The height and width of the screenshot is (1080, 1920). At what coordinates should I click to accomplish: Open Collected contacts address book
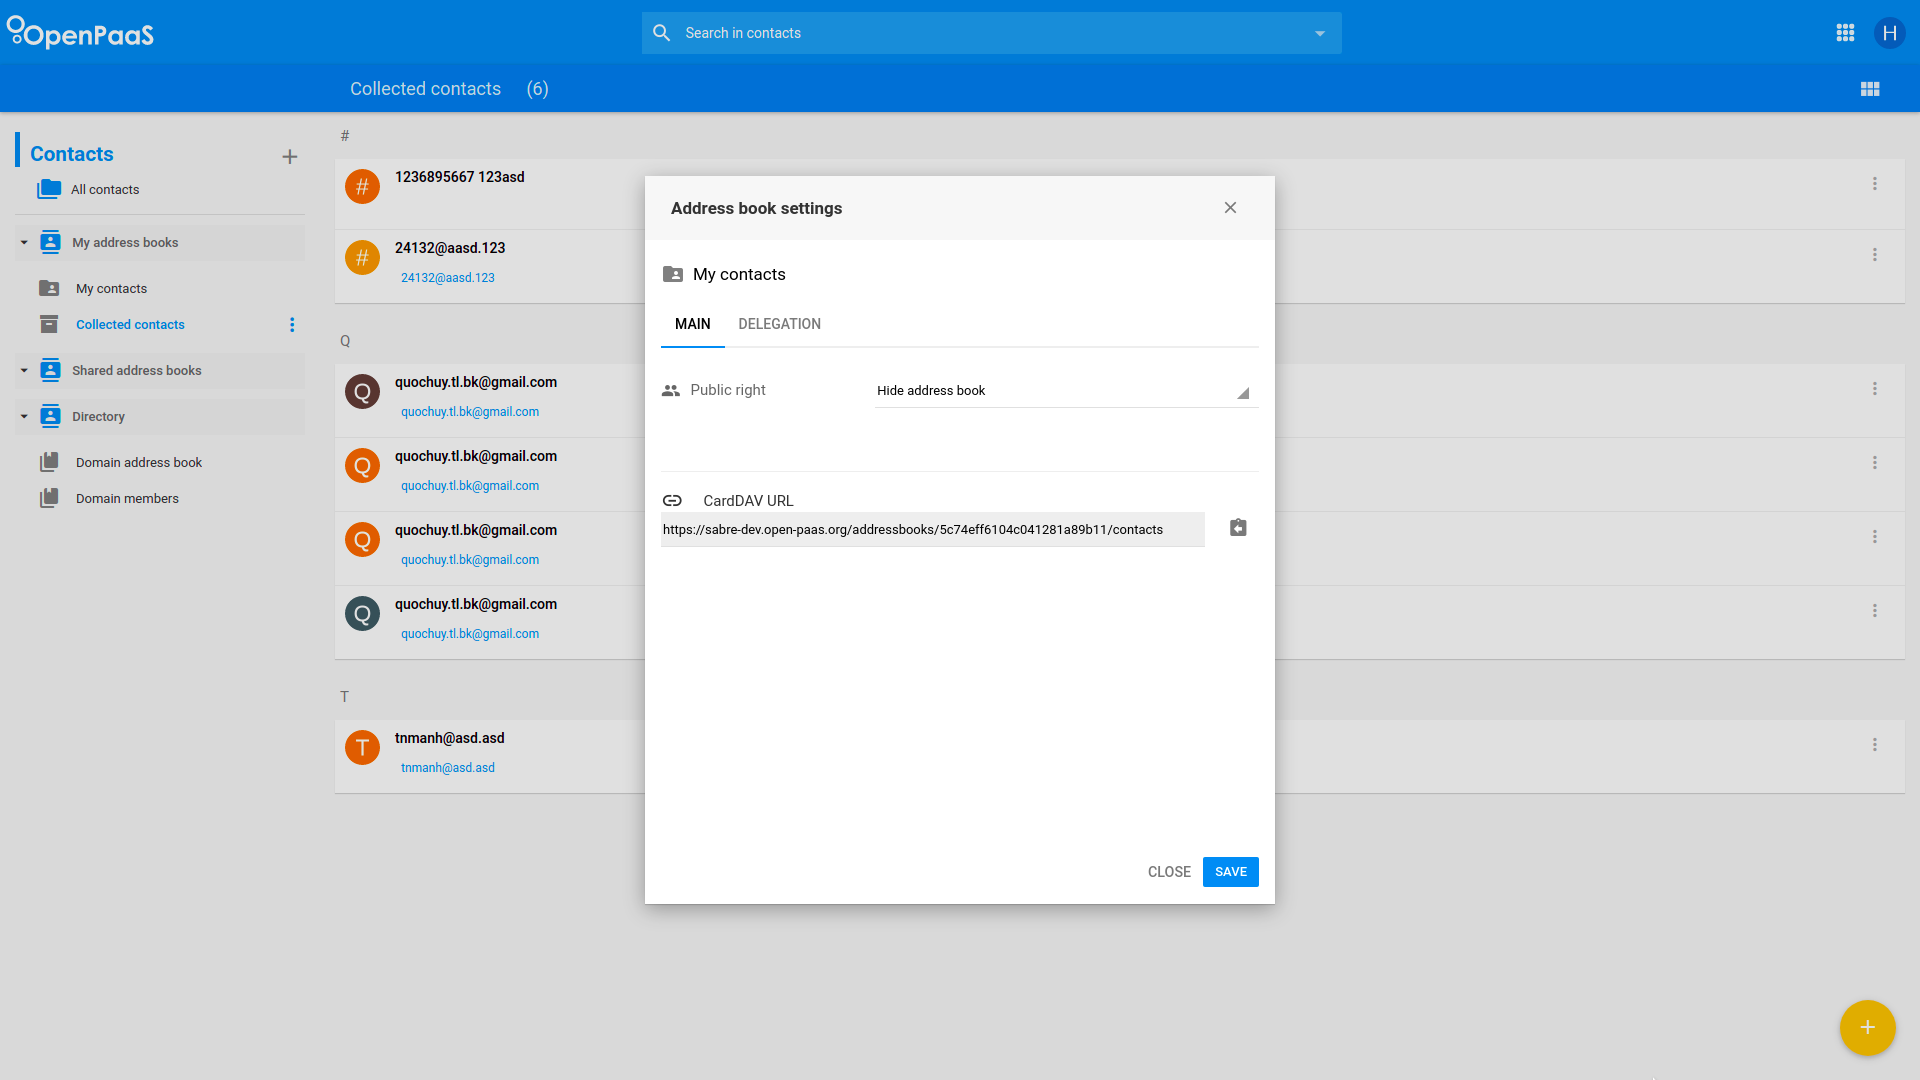[x=130, y=324]
